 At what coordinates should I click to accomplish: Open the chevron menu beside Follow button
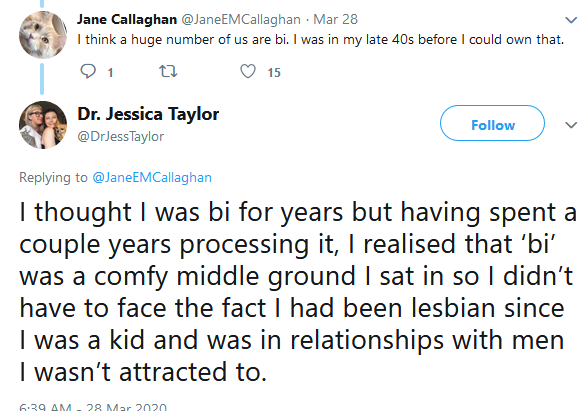click(x=571, y=125)
